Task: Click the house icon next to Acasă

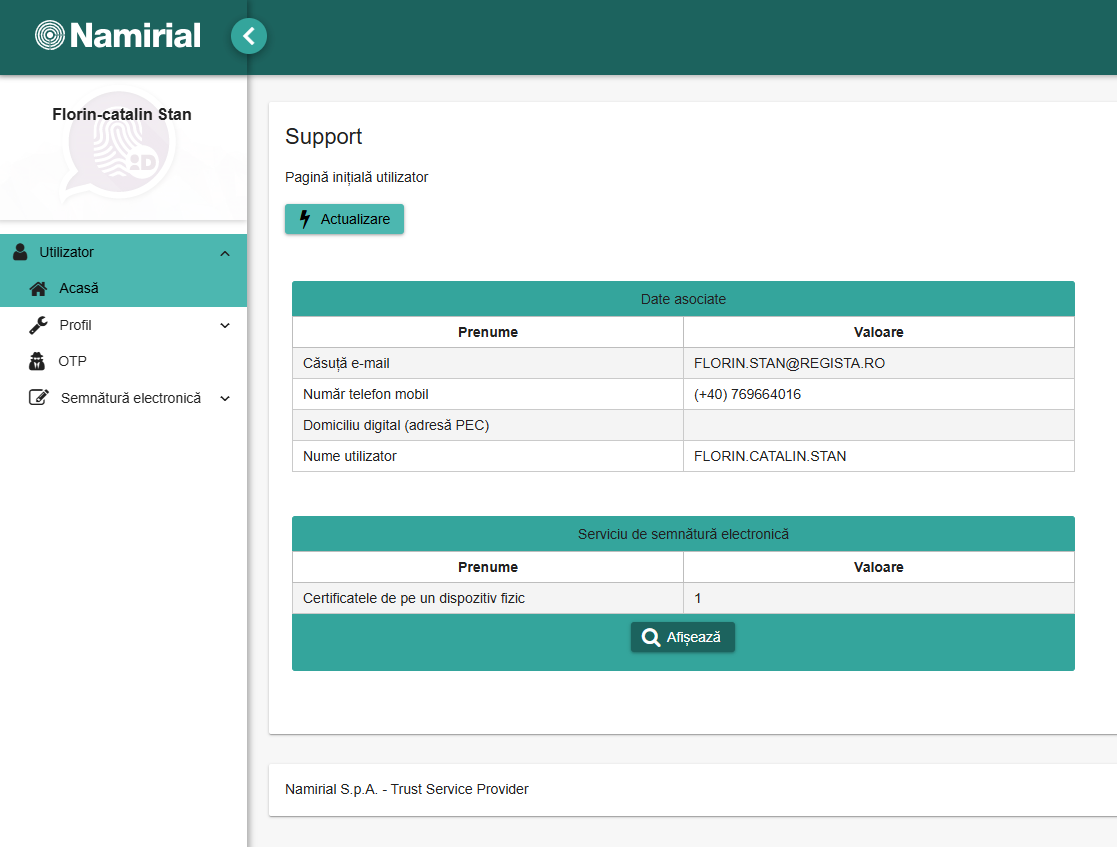Action: point(38,289)
